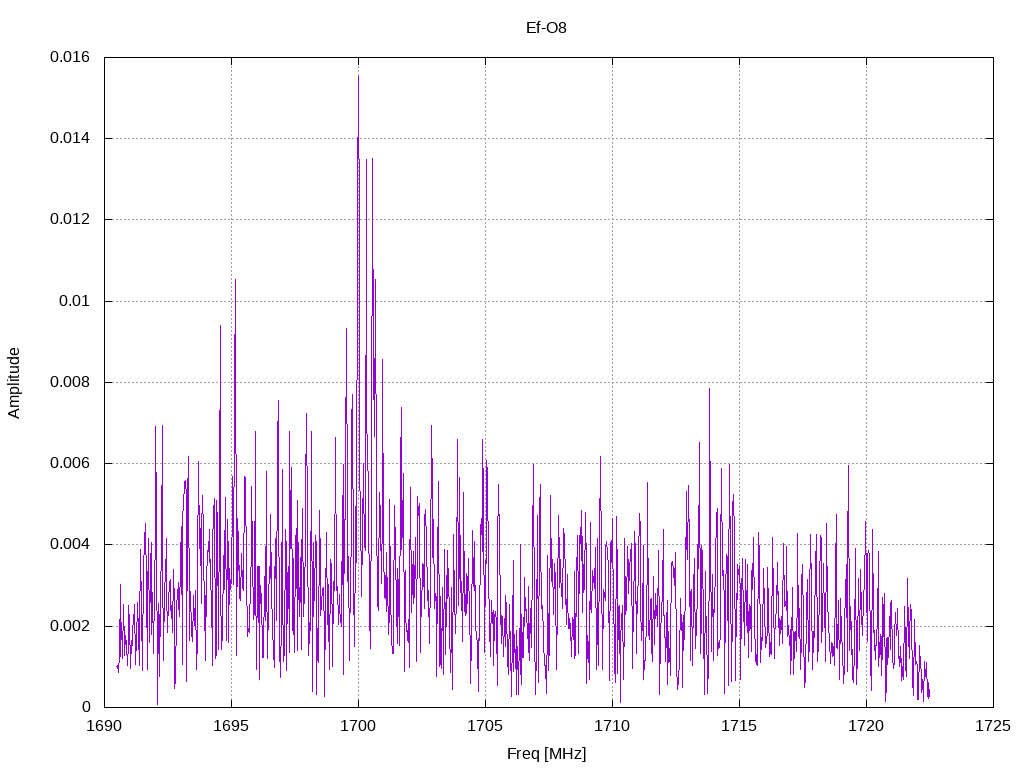This screenshot has width=1024, height=768.
Task: Click the y-axis tick value 0.012
Action: (70, 219)
